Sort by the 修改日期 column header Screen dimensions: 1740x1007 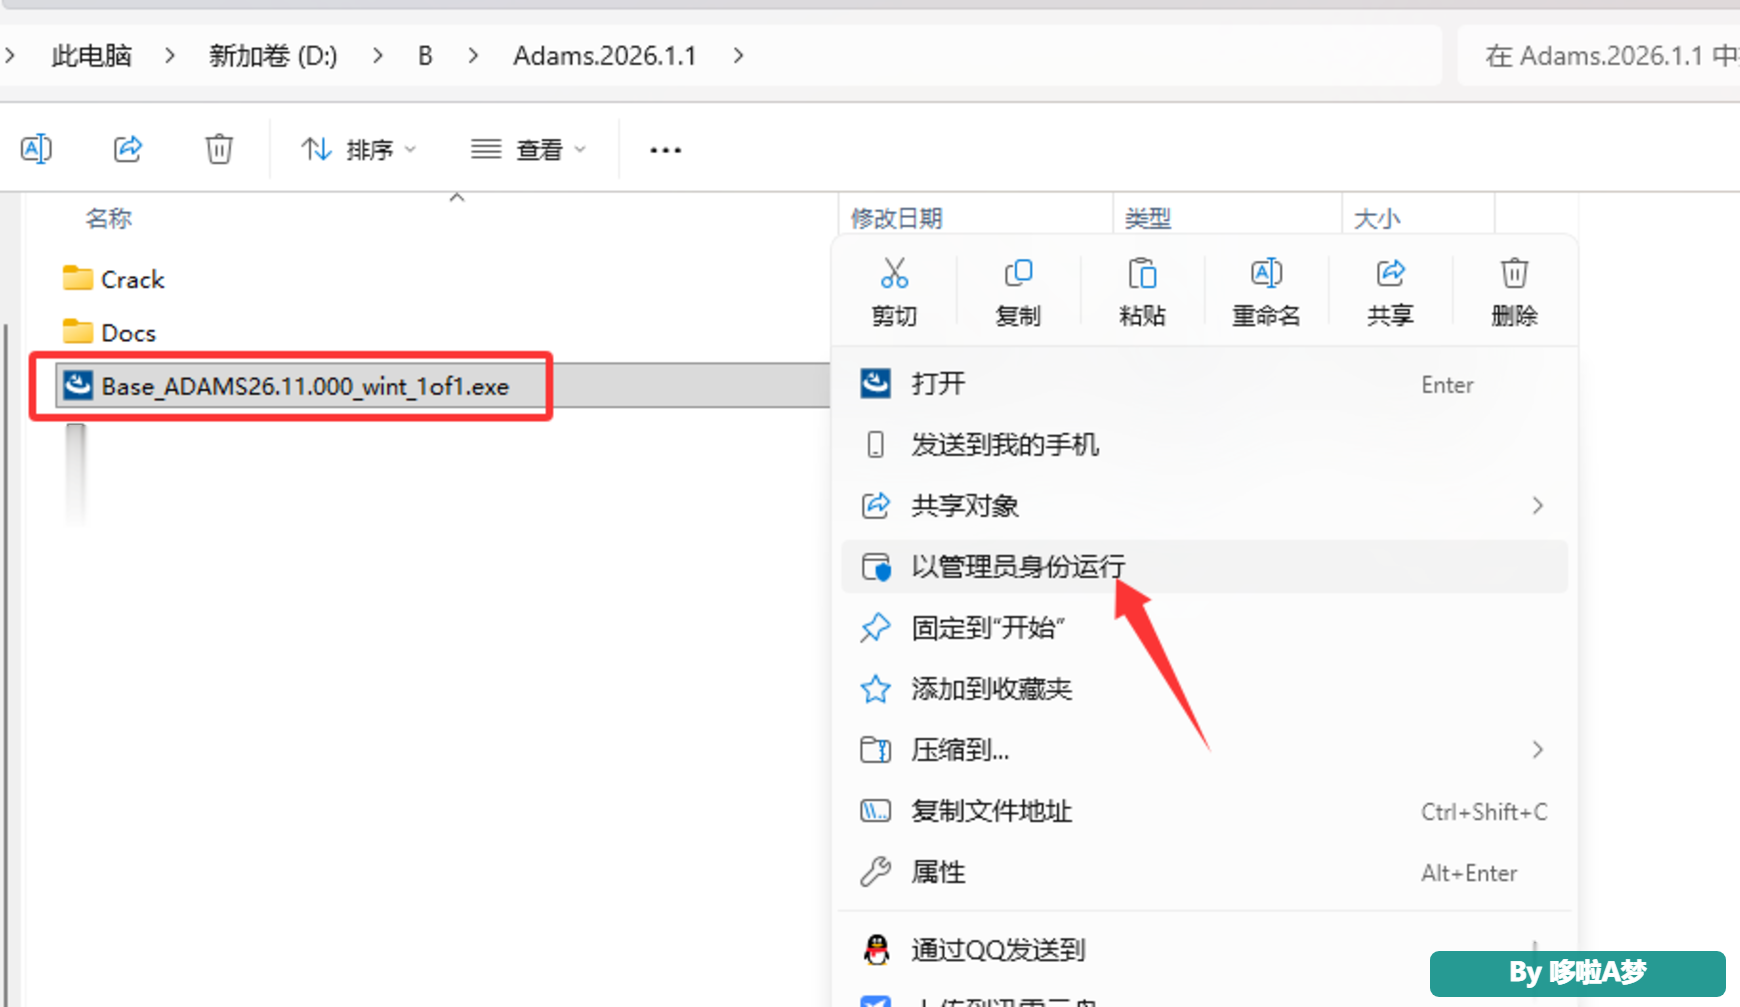897,218
